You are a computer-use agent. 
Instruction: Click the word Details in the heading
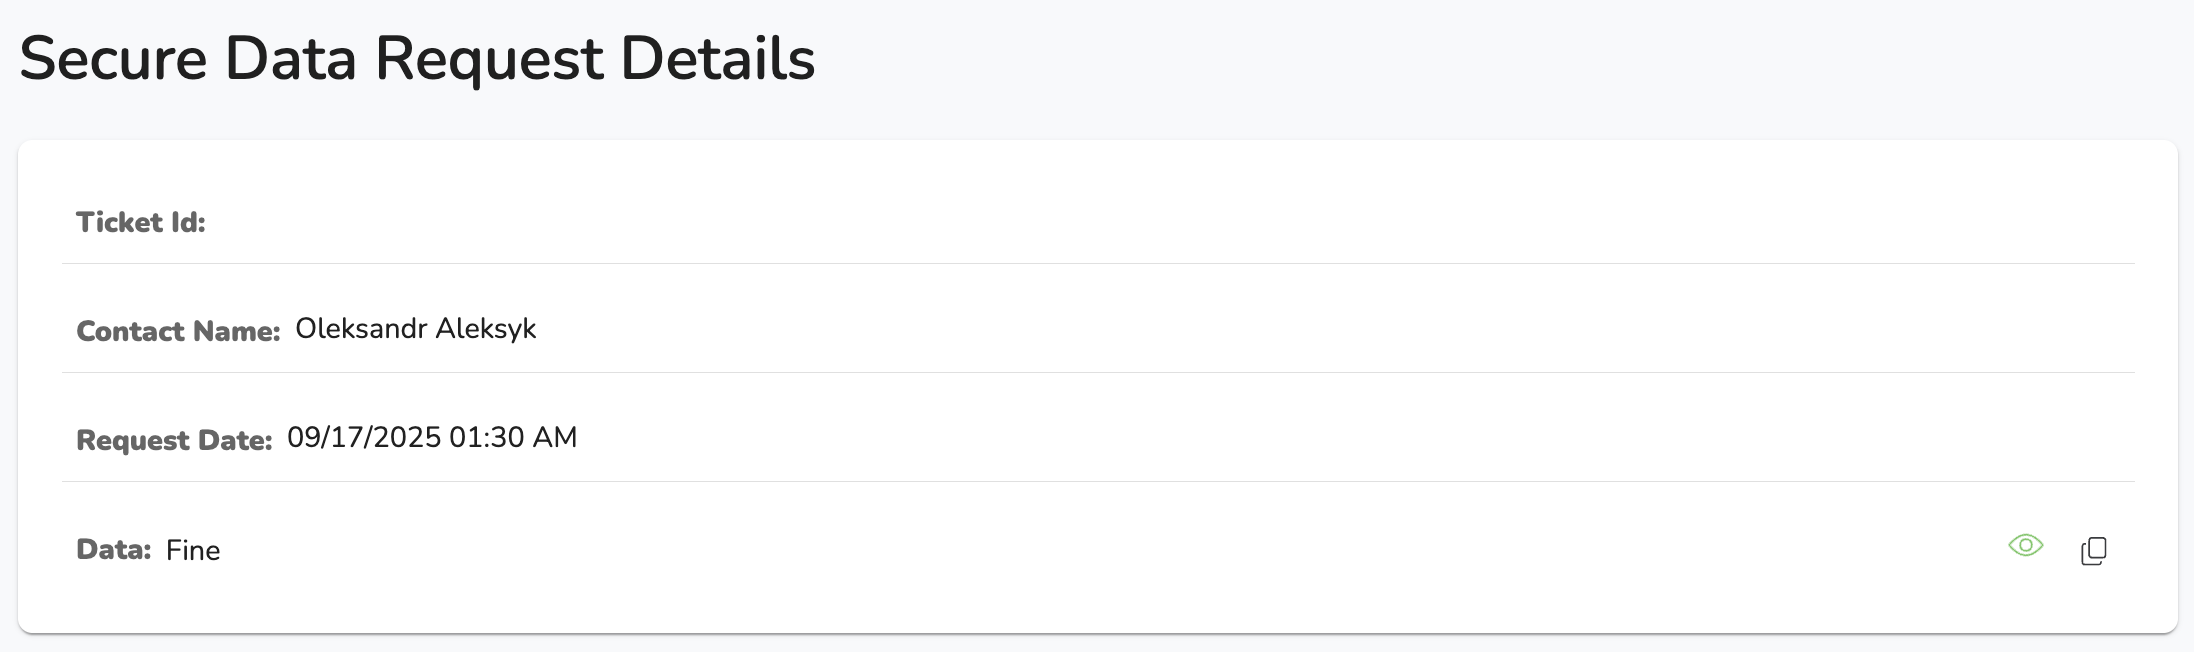click(x=718, y=58)
